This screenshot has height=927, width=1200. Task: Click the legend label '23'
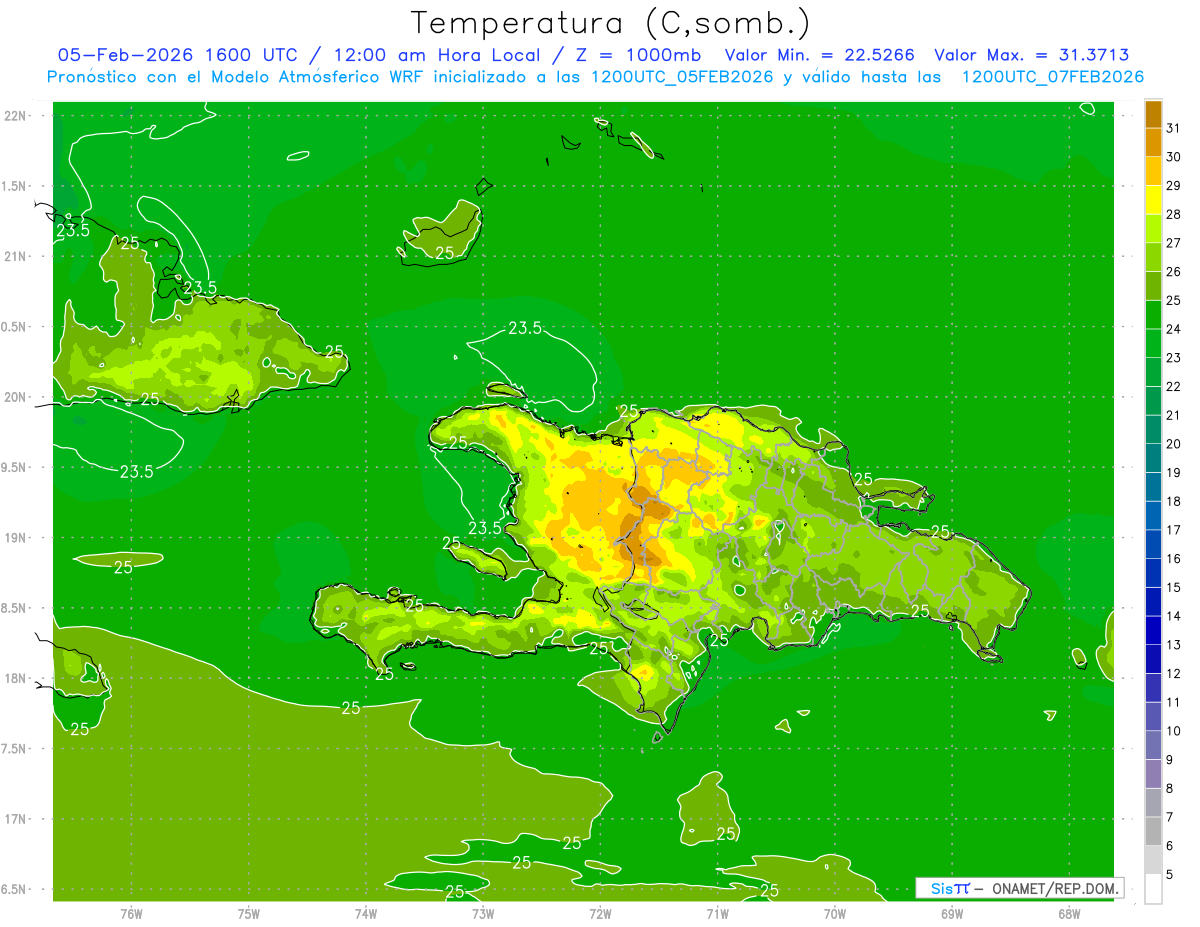[1174, 358]
